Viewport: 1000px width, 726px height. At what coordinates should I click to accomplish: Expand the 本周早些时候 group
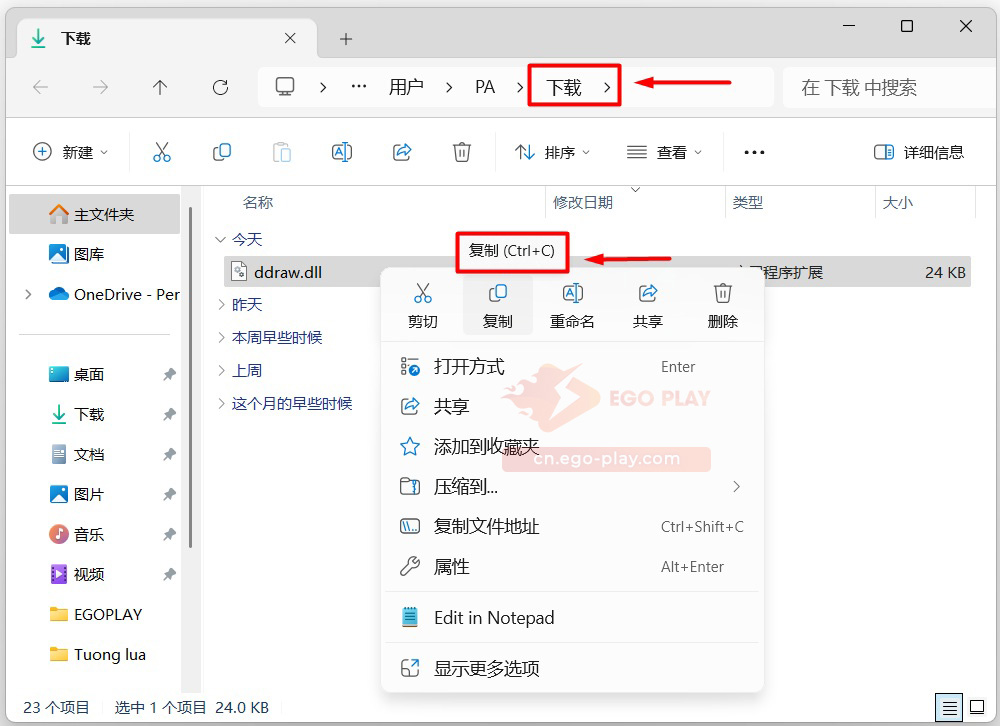[x=221, y=337]
